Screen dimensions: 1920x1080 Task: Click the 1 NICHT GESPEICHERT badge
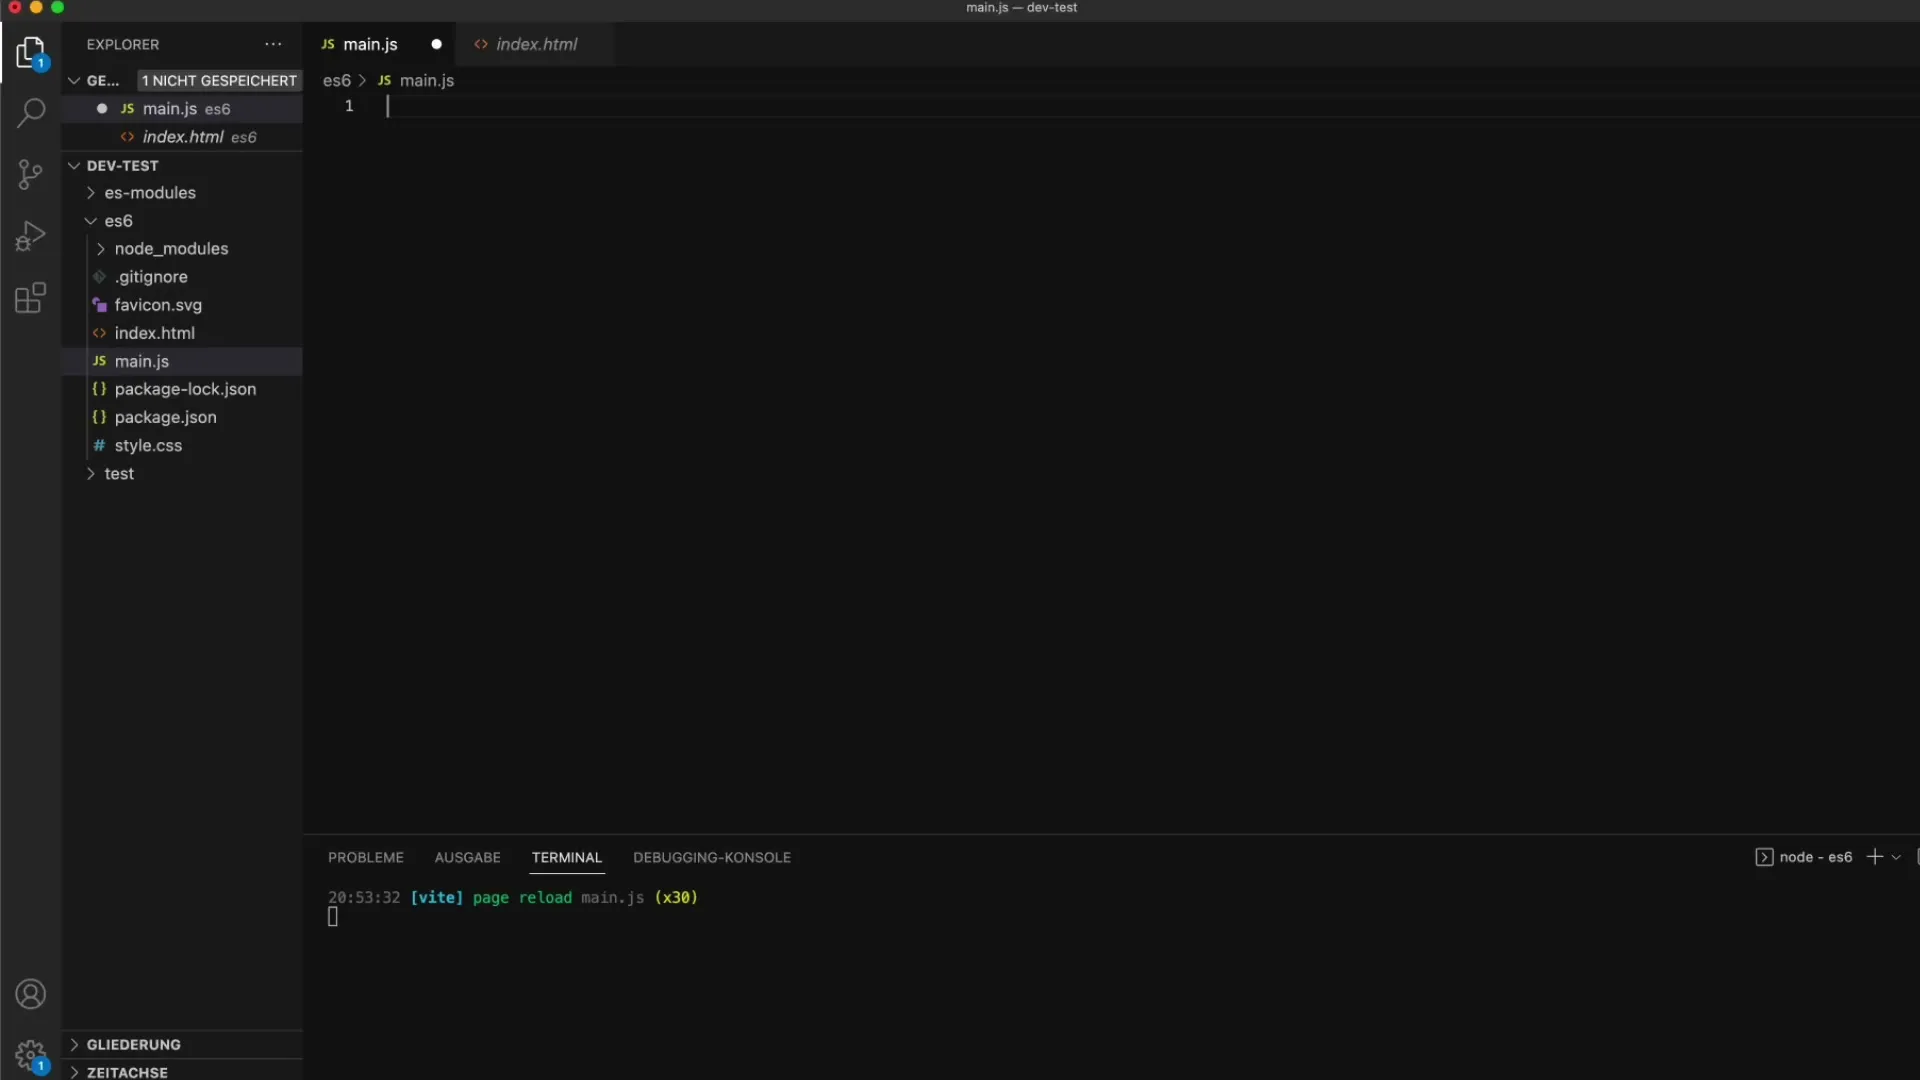tap(219, 80)
